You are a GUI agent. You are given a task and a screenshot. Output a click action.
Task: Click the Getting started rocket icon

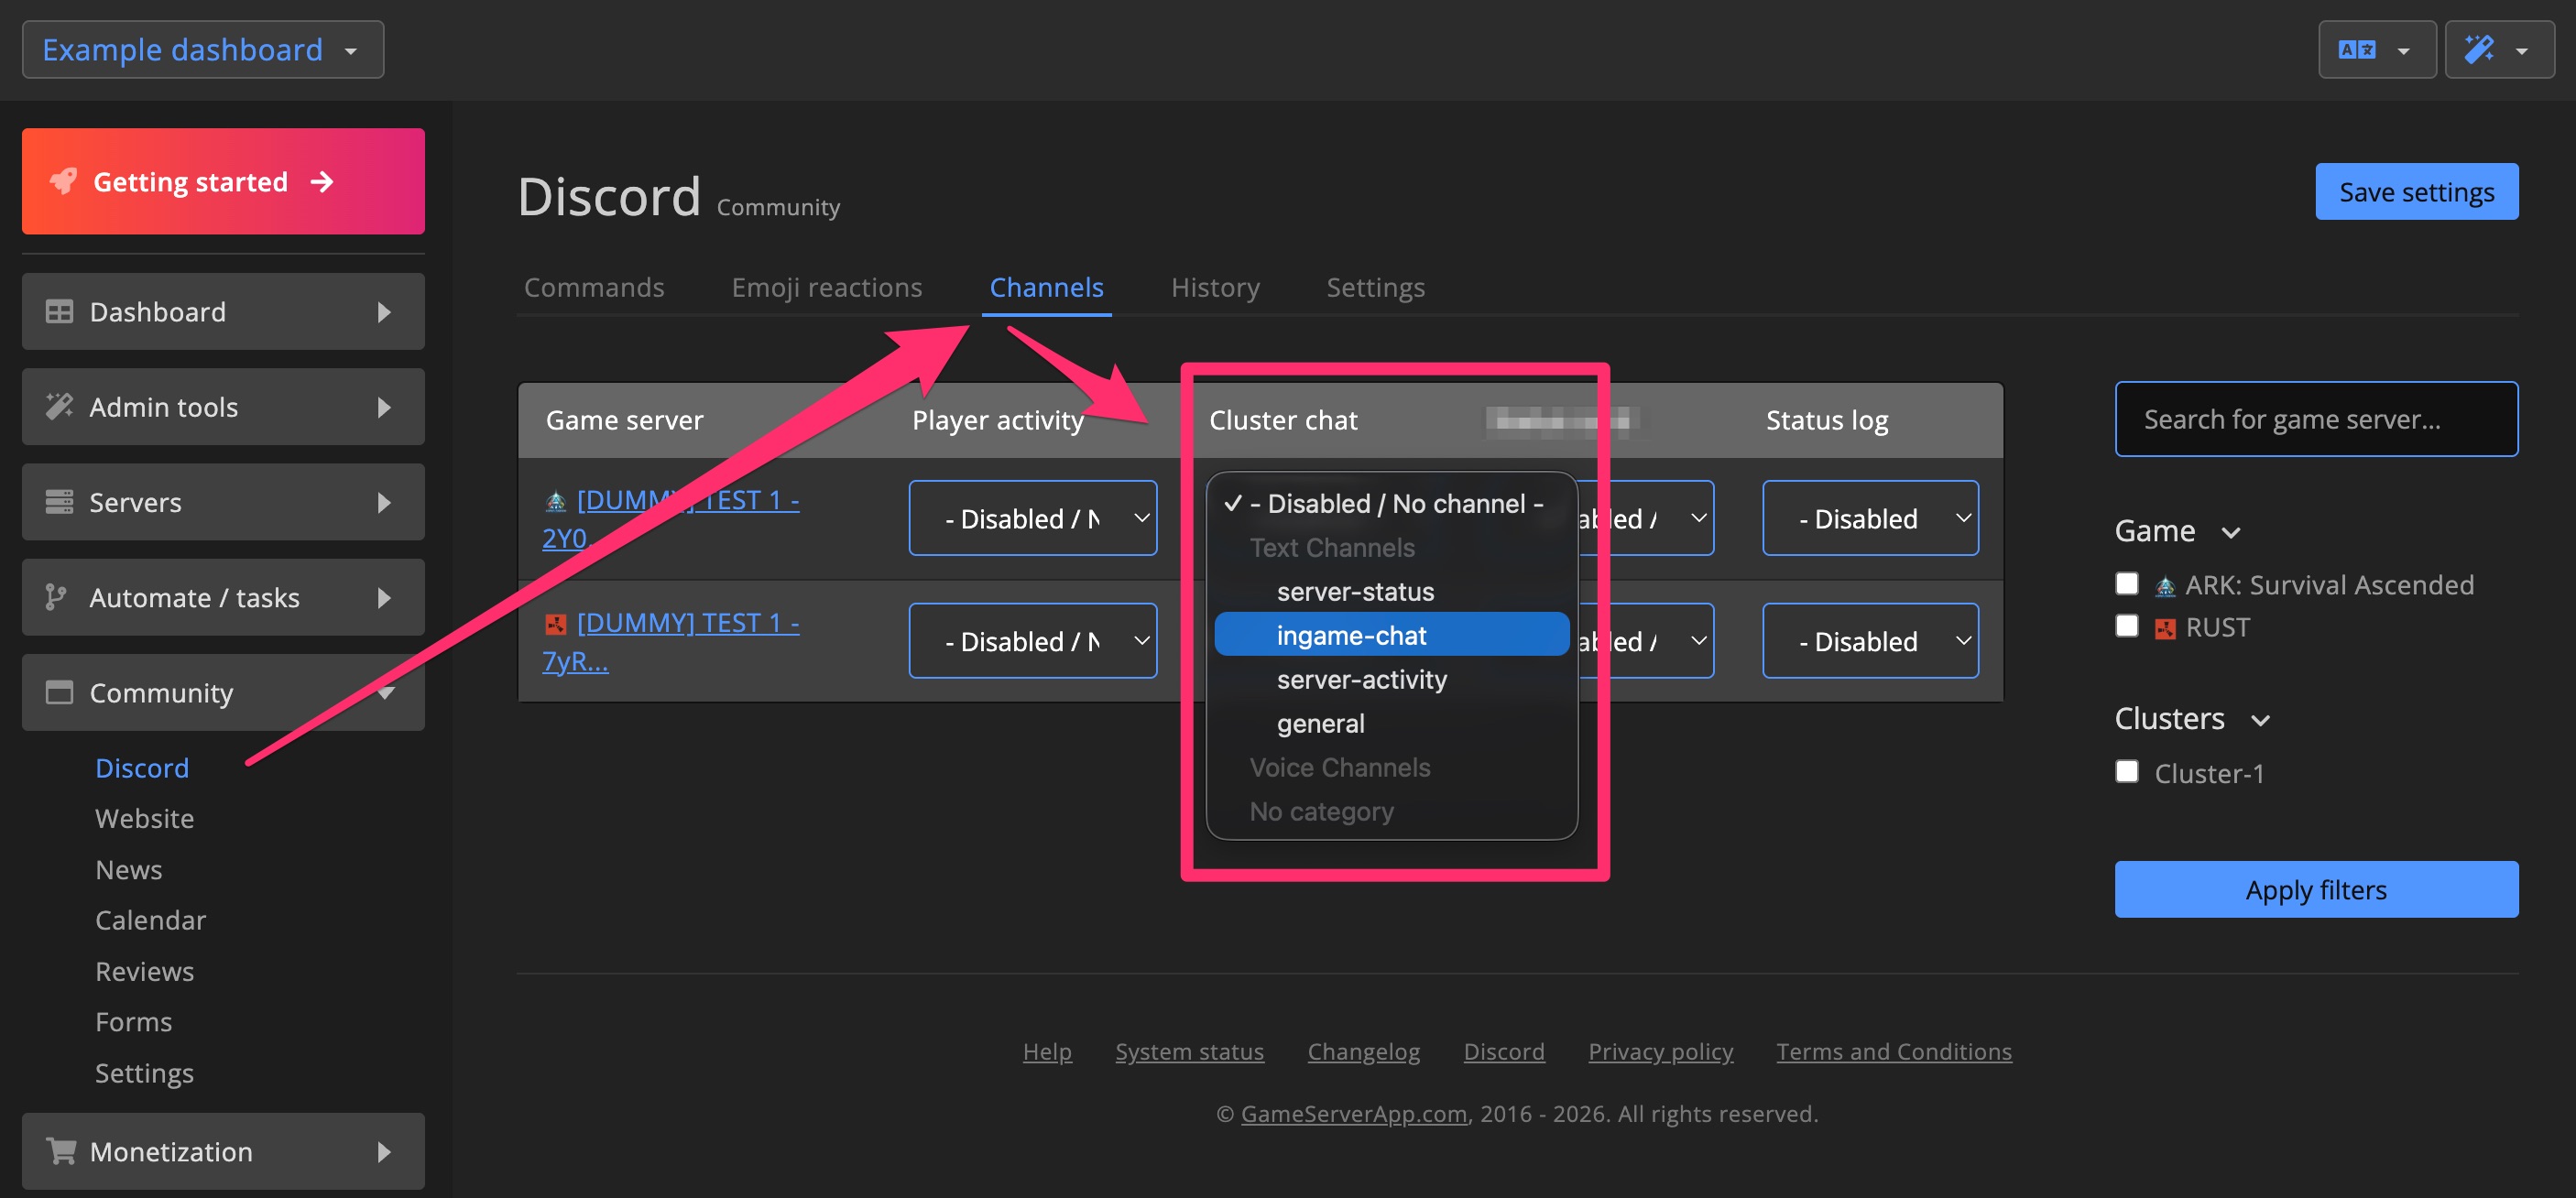tap(63, 181)
